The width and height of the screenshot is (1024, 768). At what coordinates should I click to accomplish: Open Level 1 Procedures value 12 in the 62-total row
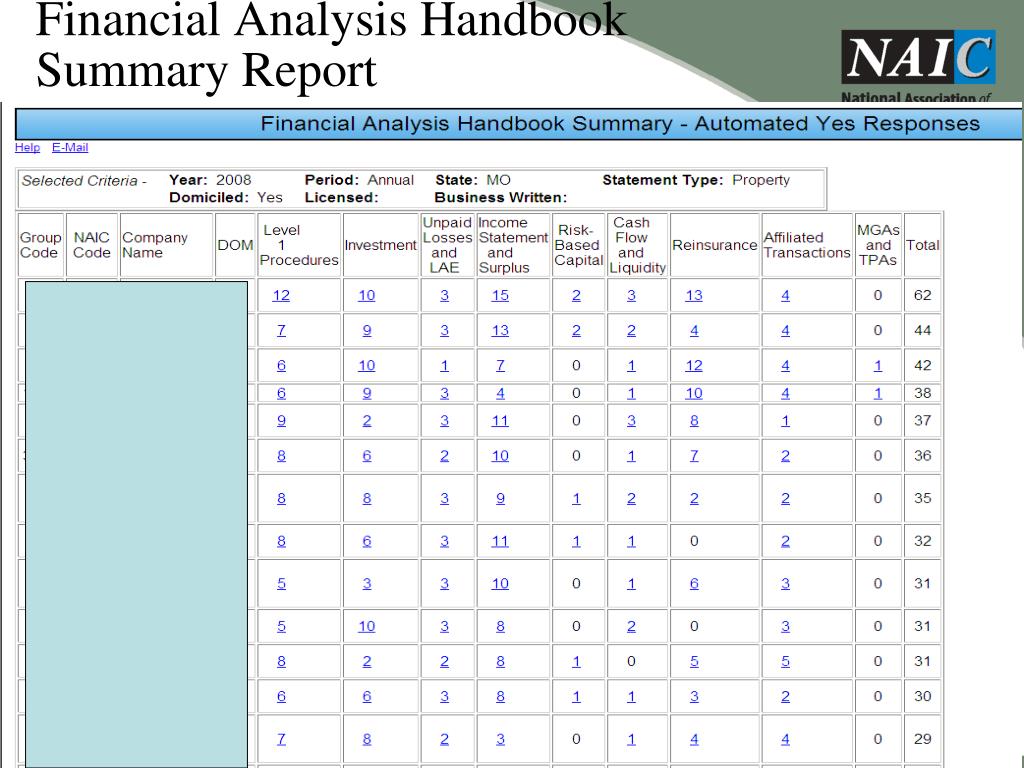(x=281, y=295)
